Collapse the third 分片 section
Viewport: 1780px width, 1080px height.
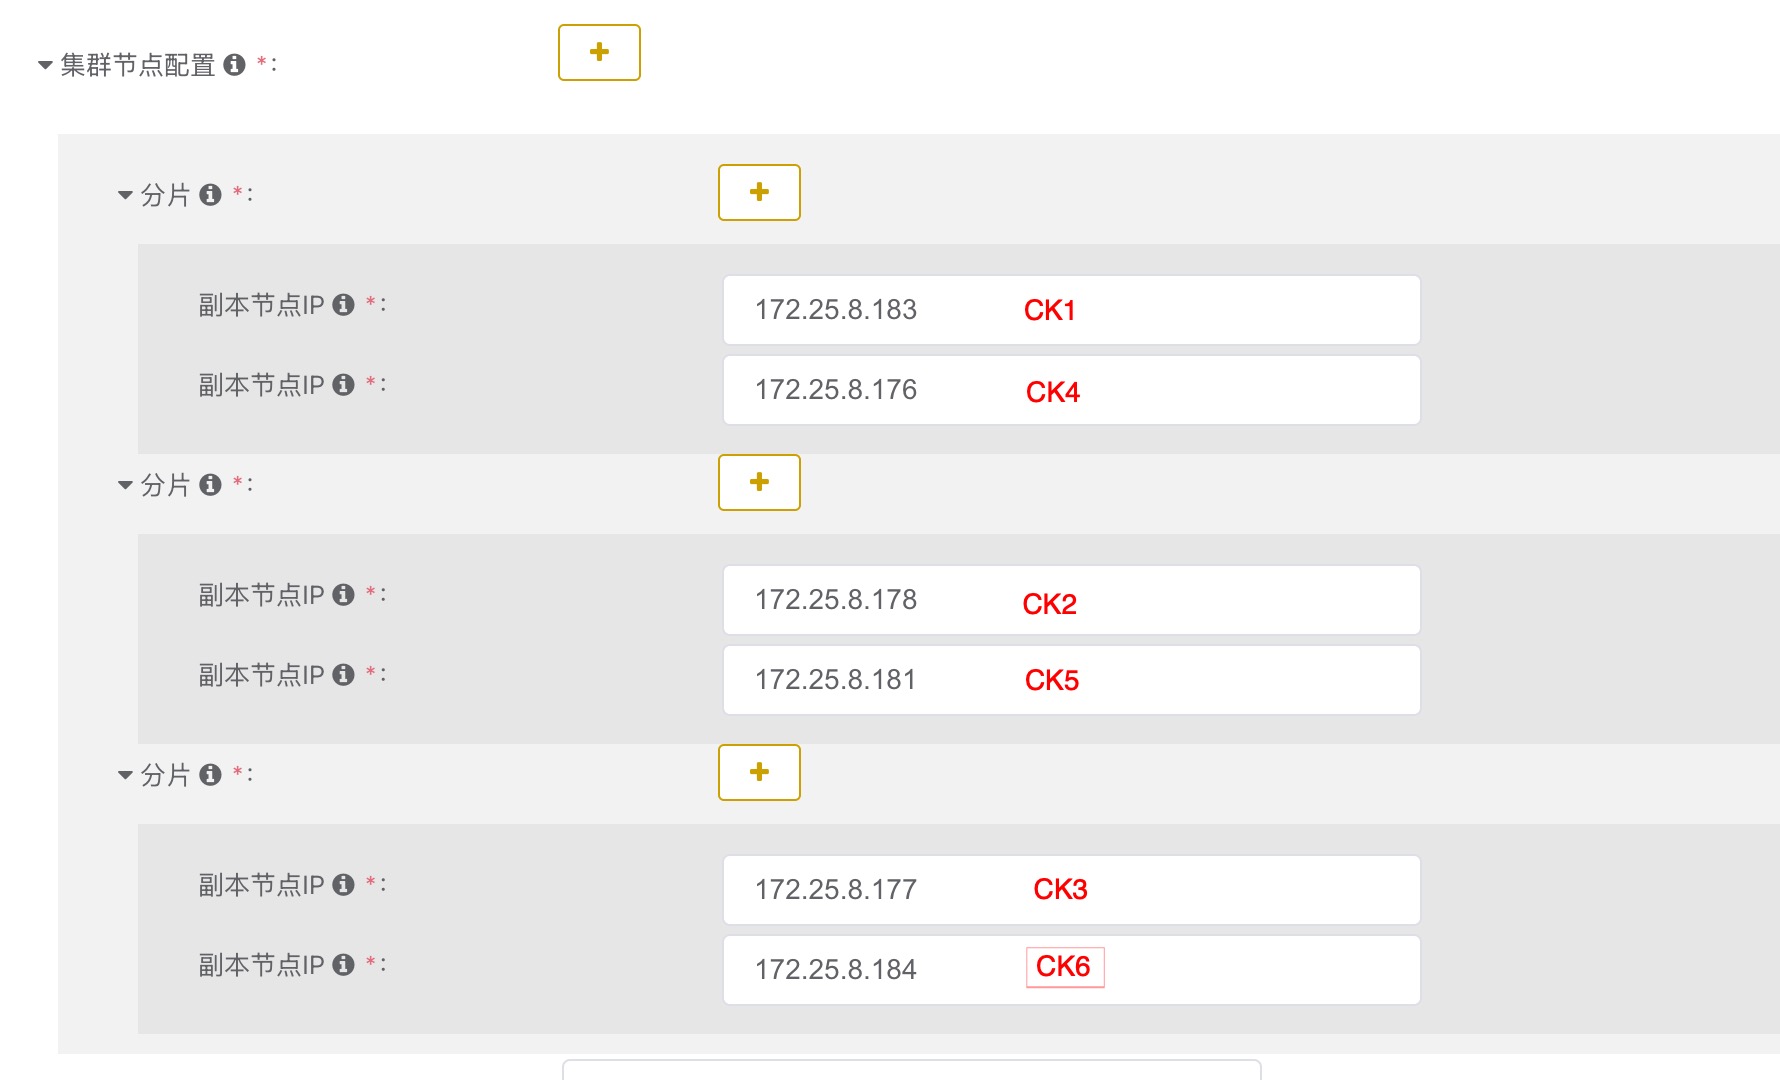(125, 775)
